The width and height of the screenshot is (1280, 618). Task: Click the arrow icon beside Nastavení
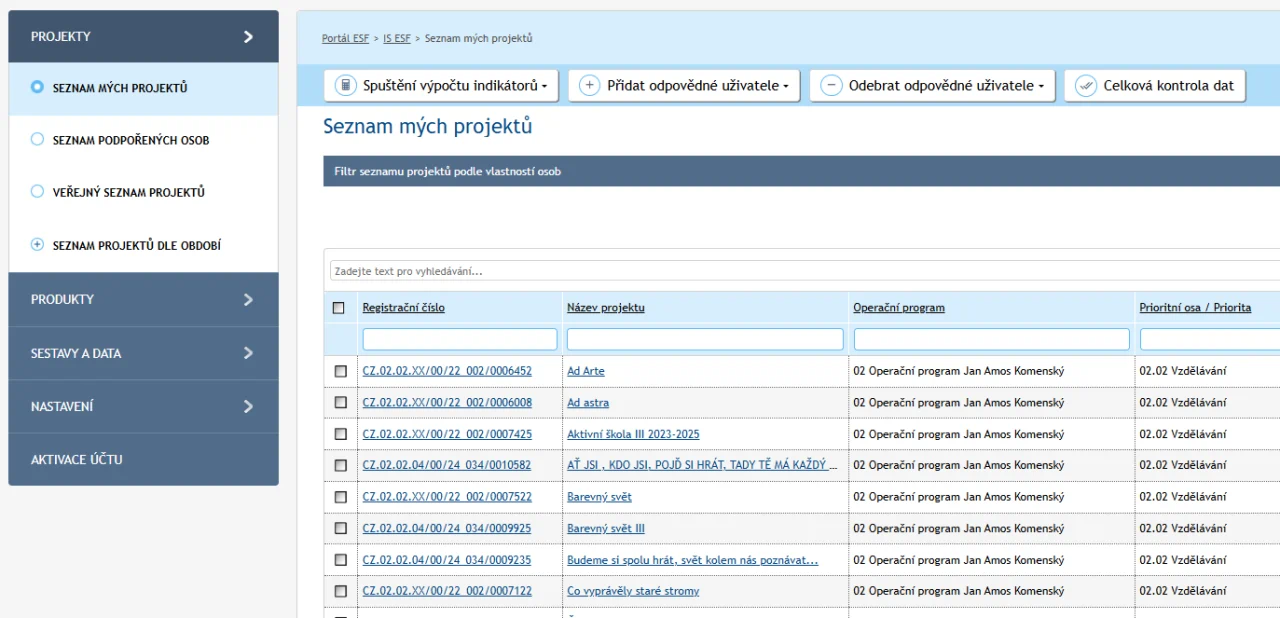pyautogui.click(x=248, y=407)
